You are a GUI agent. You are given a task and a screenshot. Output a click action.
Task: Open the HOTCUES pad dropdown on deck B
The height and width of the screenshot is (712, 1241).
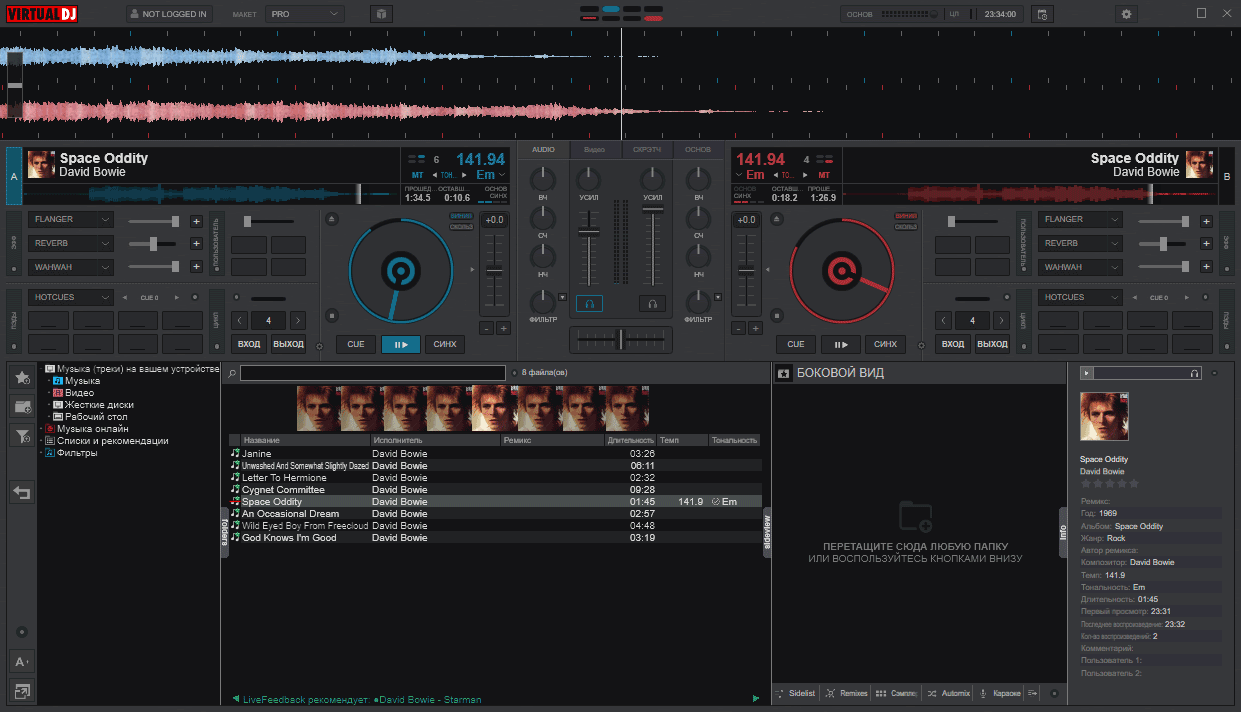[1081, 297]
